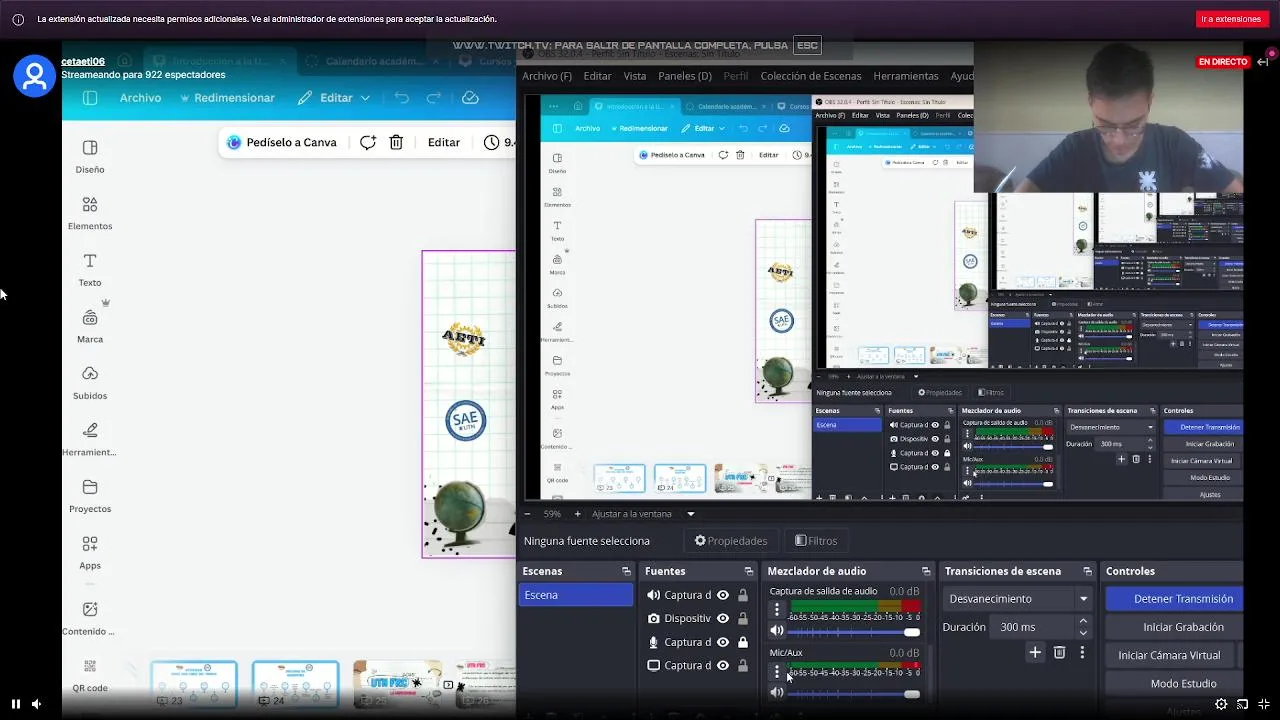The height and width of the screenshot is (720, 1280).
Task: Click the cloud save status icon
Action: click(x=470, y=98)
